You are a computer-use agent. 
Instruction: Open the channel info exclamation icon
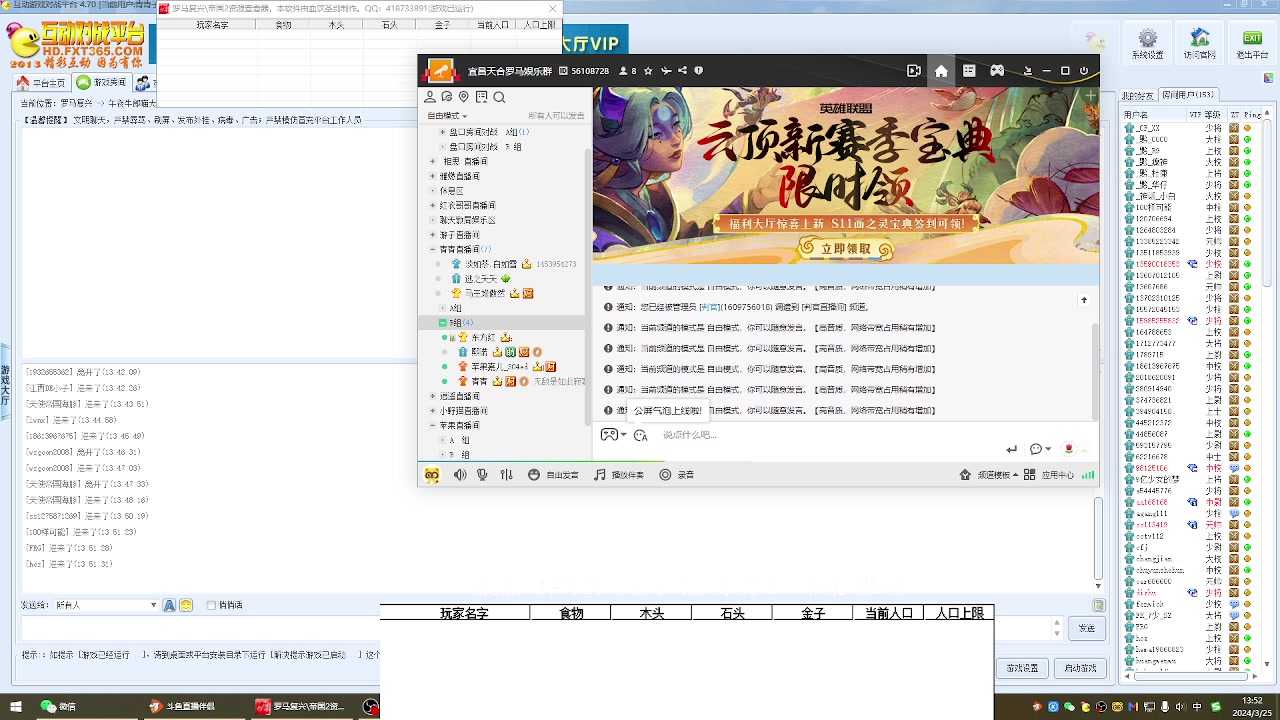(x=699, y=71)
